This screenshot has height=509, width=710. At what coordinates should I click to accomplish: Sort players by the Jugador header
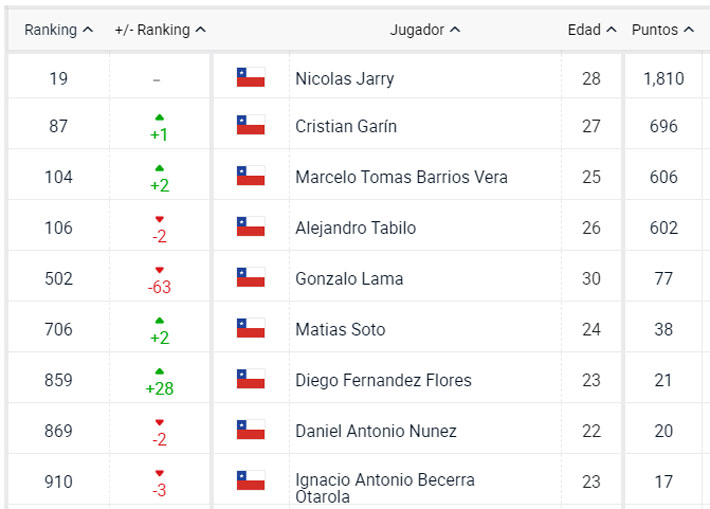tap(425, 30)
